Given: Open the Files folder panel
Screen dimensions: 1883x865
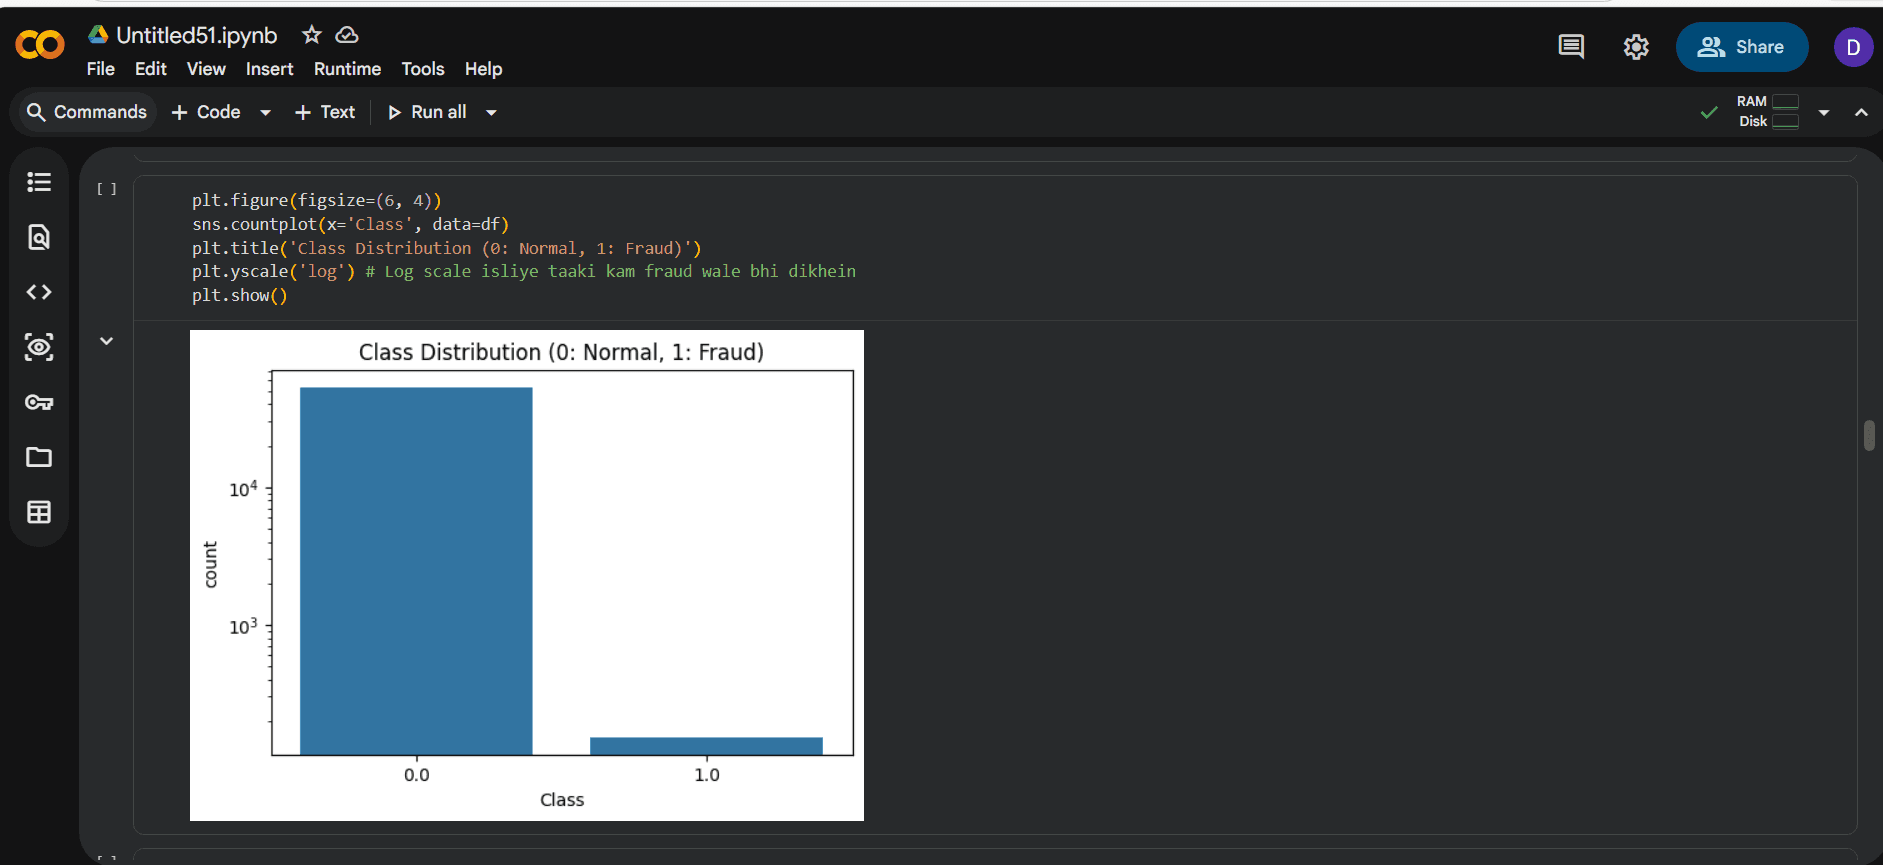Looking at the screenshot, I should coord(39,457).
